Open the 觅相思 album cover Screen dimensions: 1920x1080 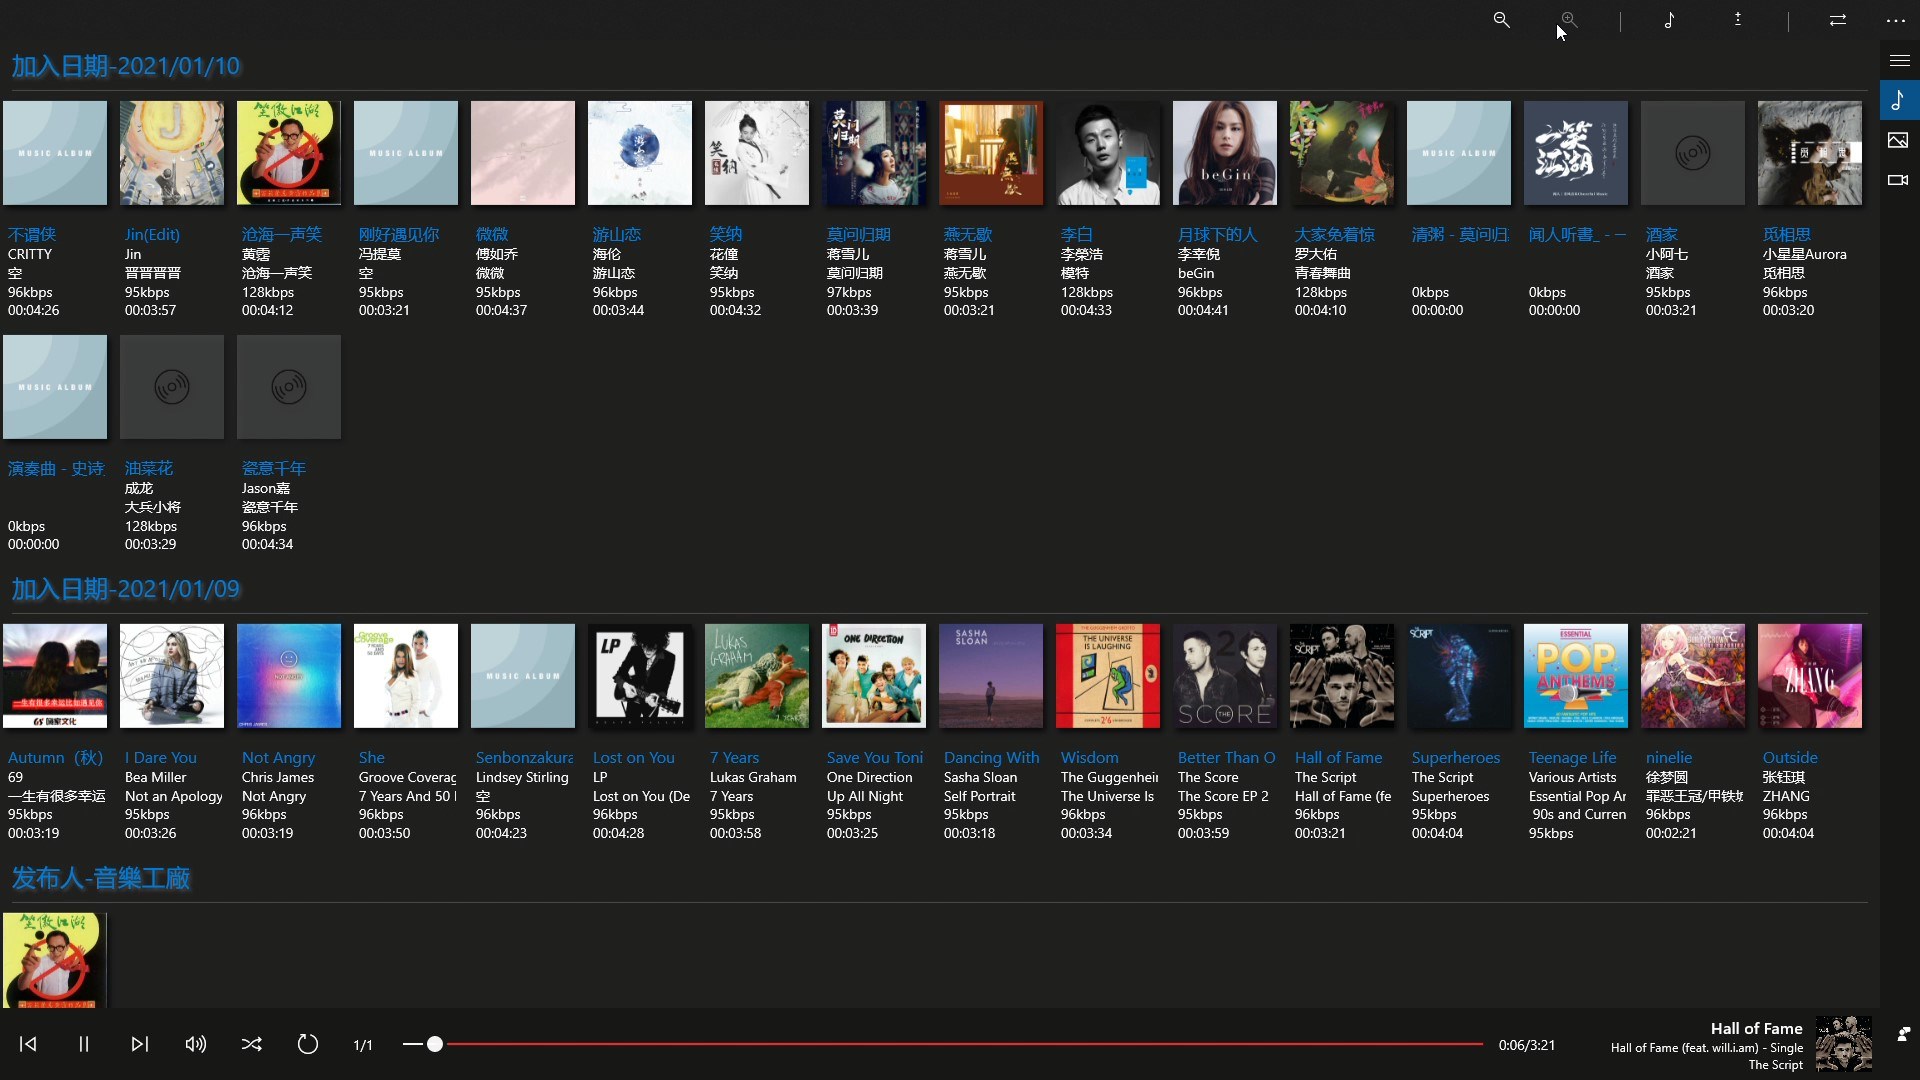coord(1810,153)
